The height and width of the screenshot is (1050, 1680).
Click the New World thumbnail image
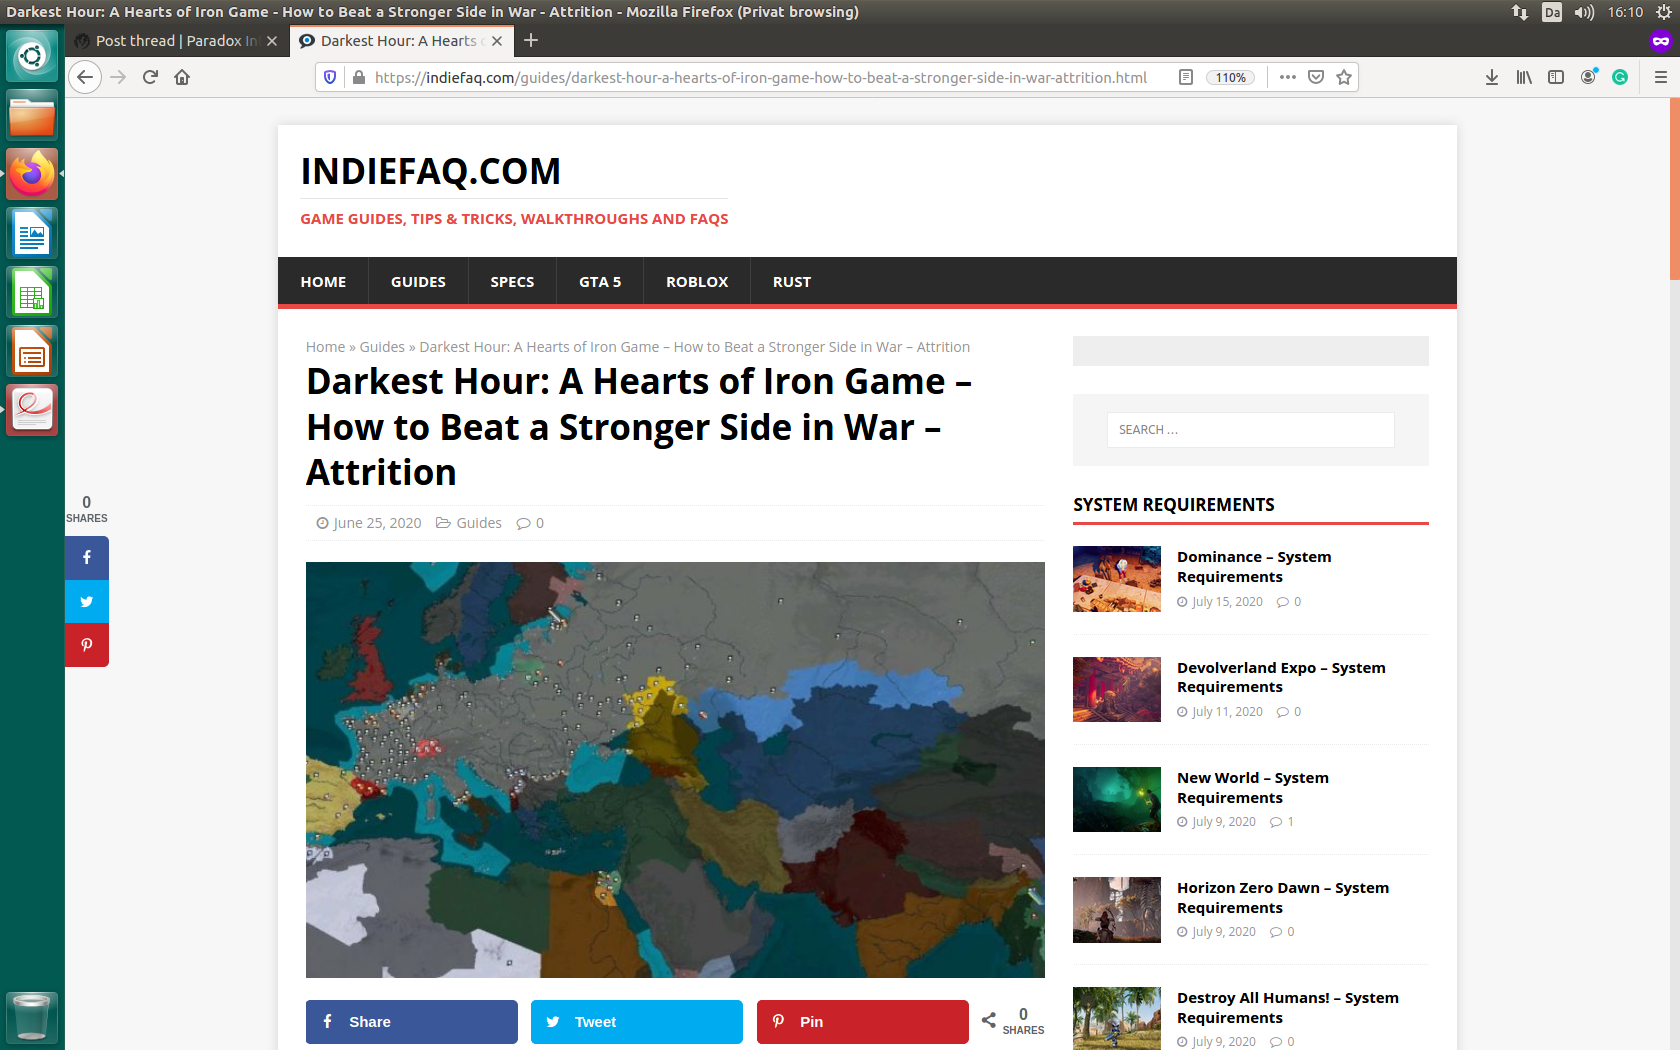click(1117, 799)
